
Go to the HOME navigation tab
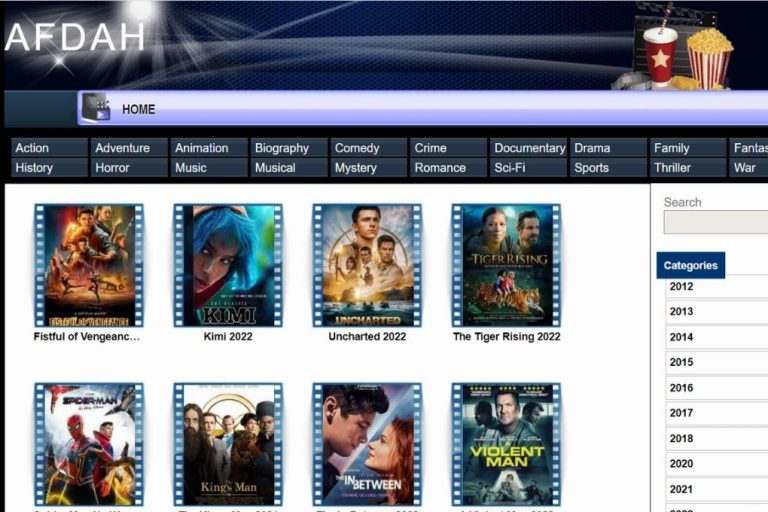(138, 109)
